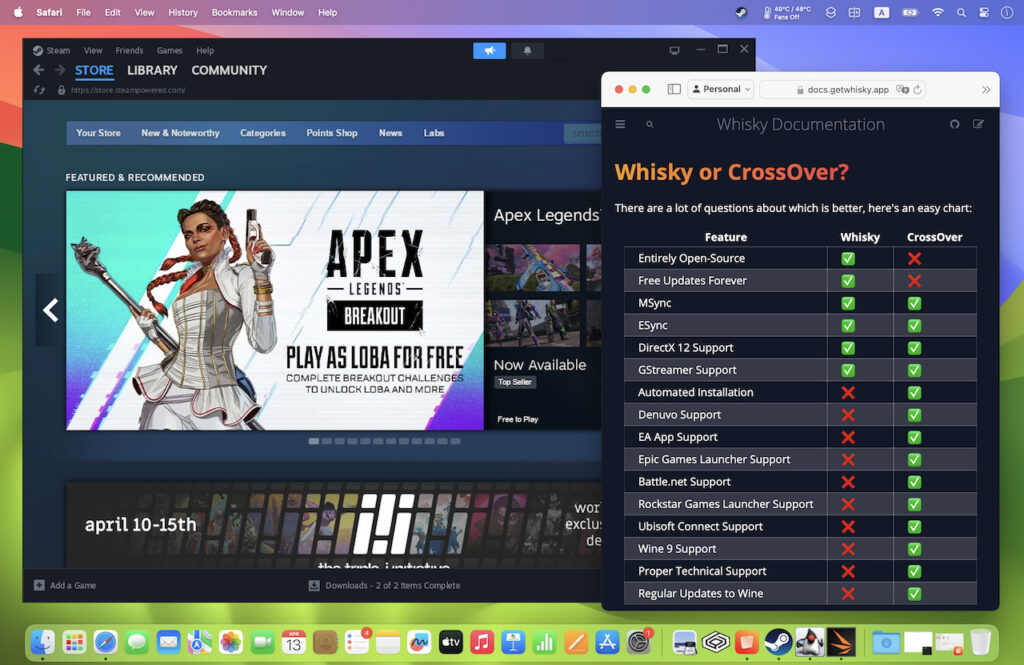Launch Steam from the dock
Viewport: 1024px width, 665px height.
click(x=779, y=641)
